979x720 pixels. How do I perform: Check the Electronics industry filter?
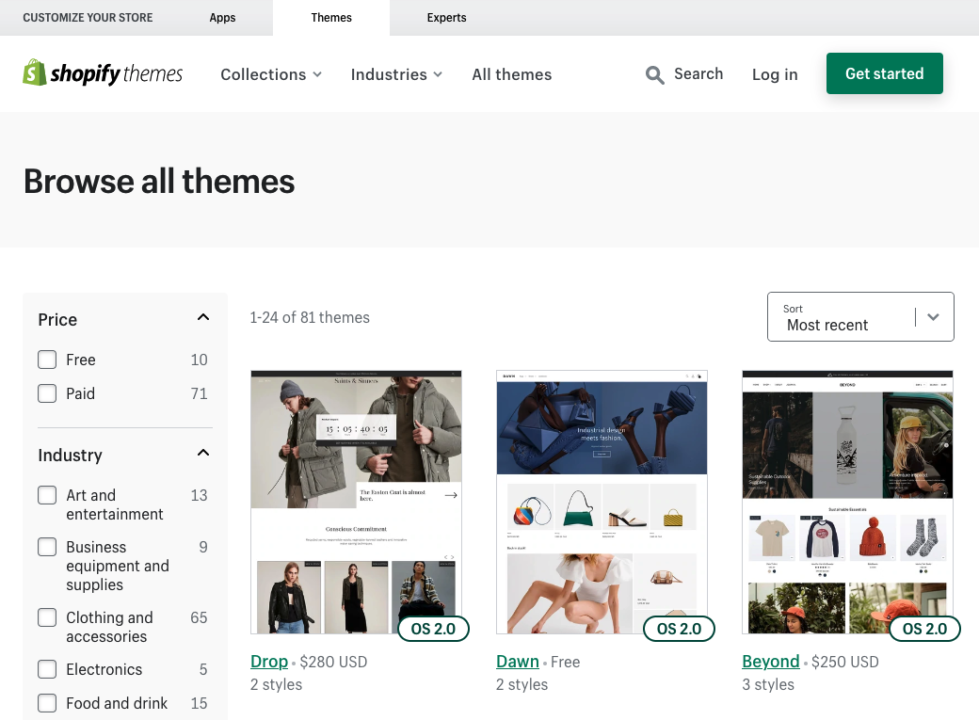coord(45,669)
